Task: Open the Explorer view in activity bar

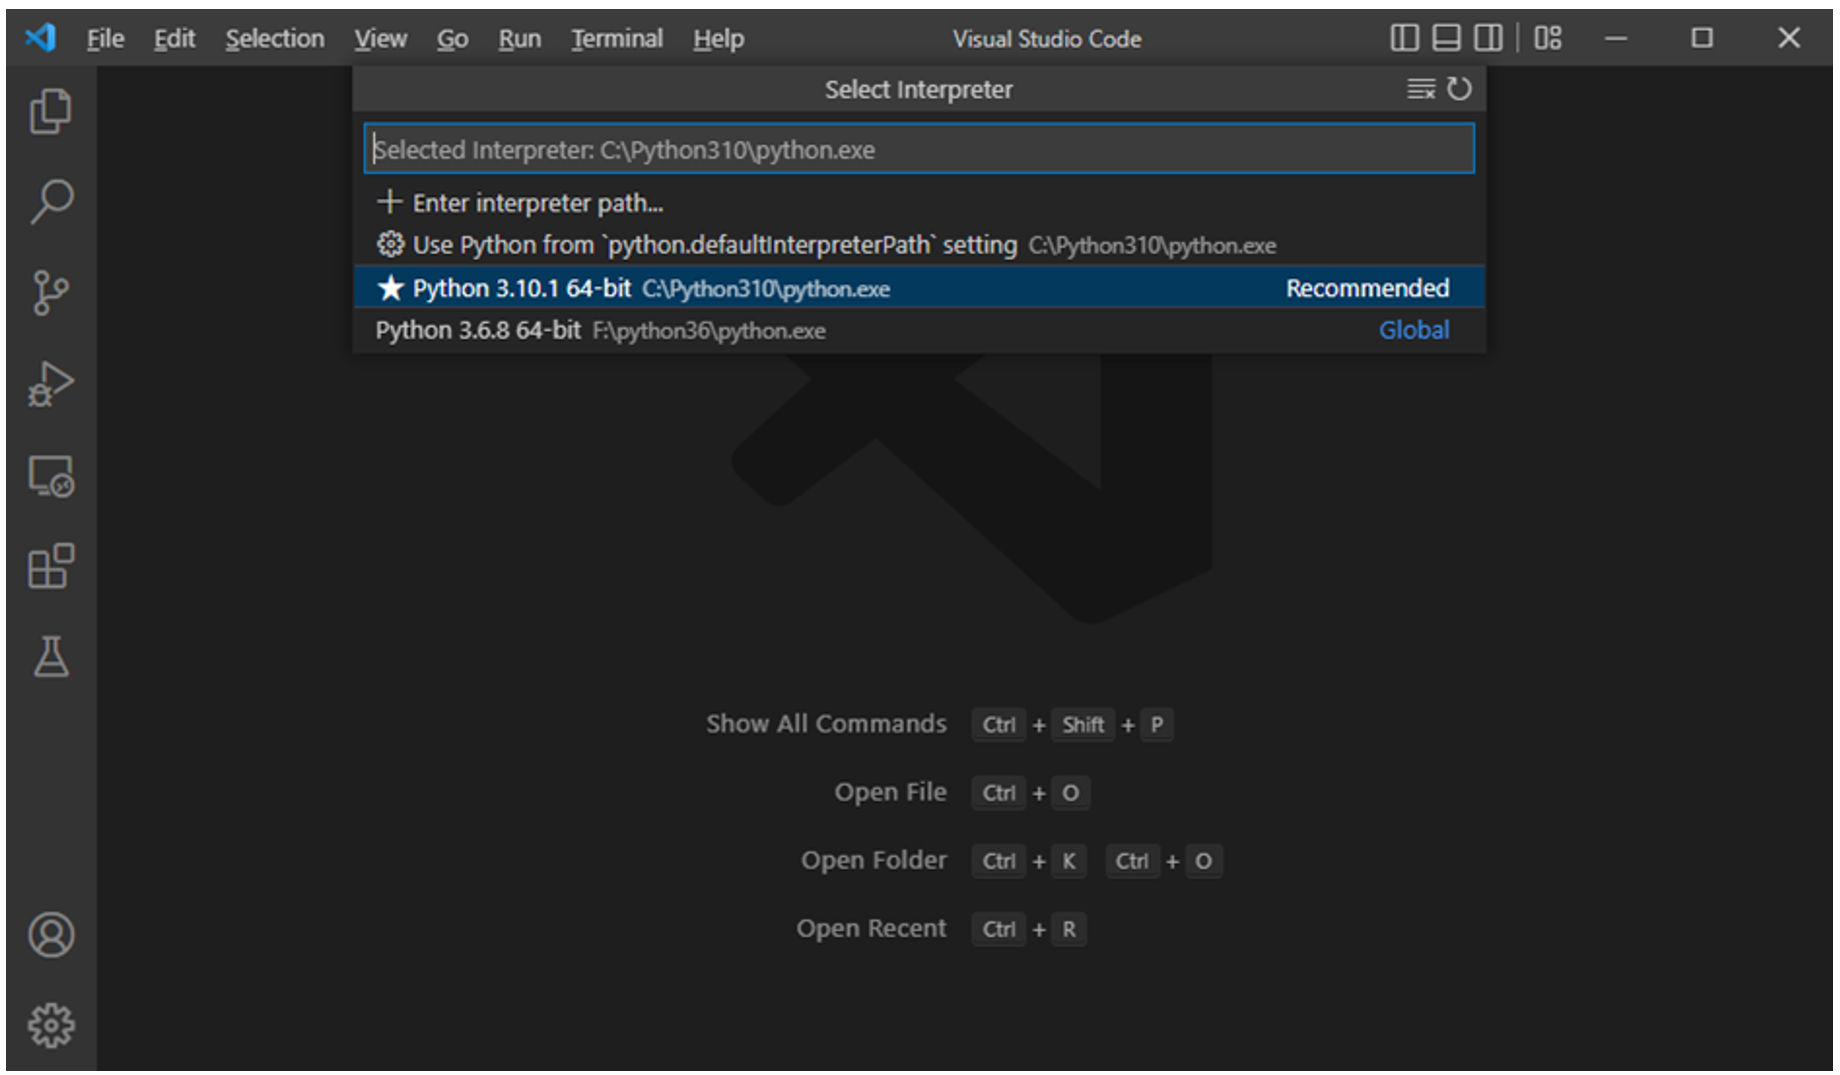Action: coord(50,111)
